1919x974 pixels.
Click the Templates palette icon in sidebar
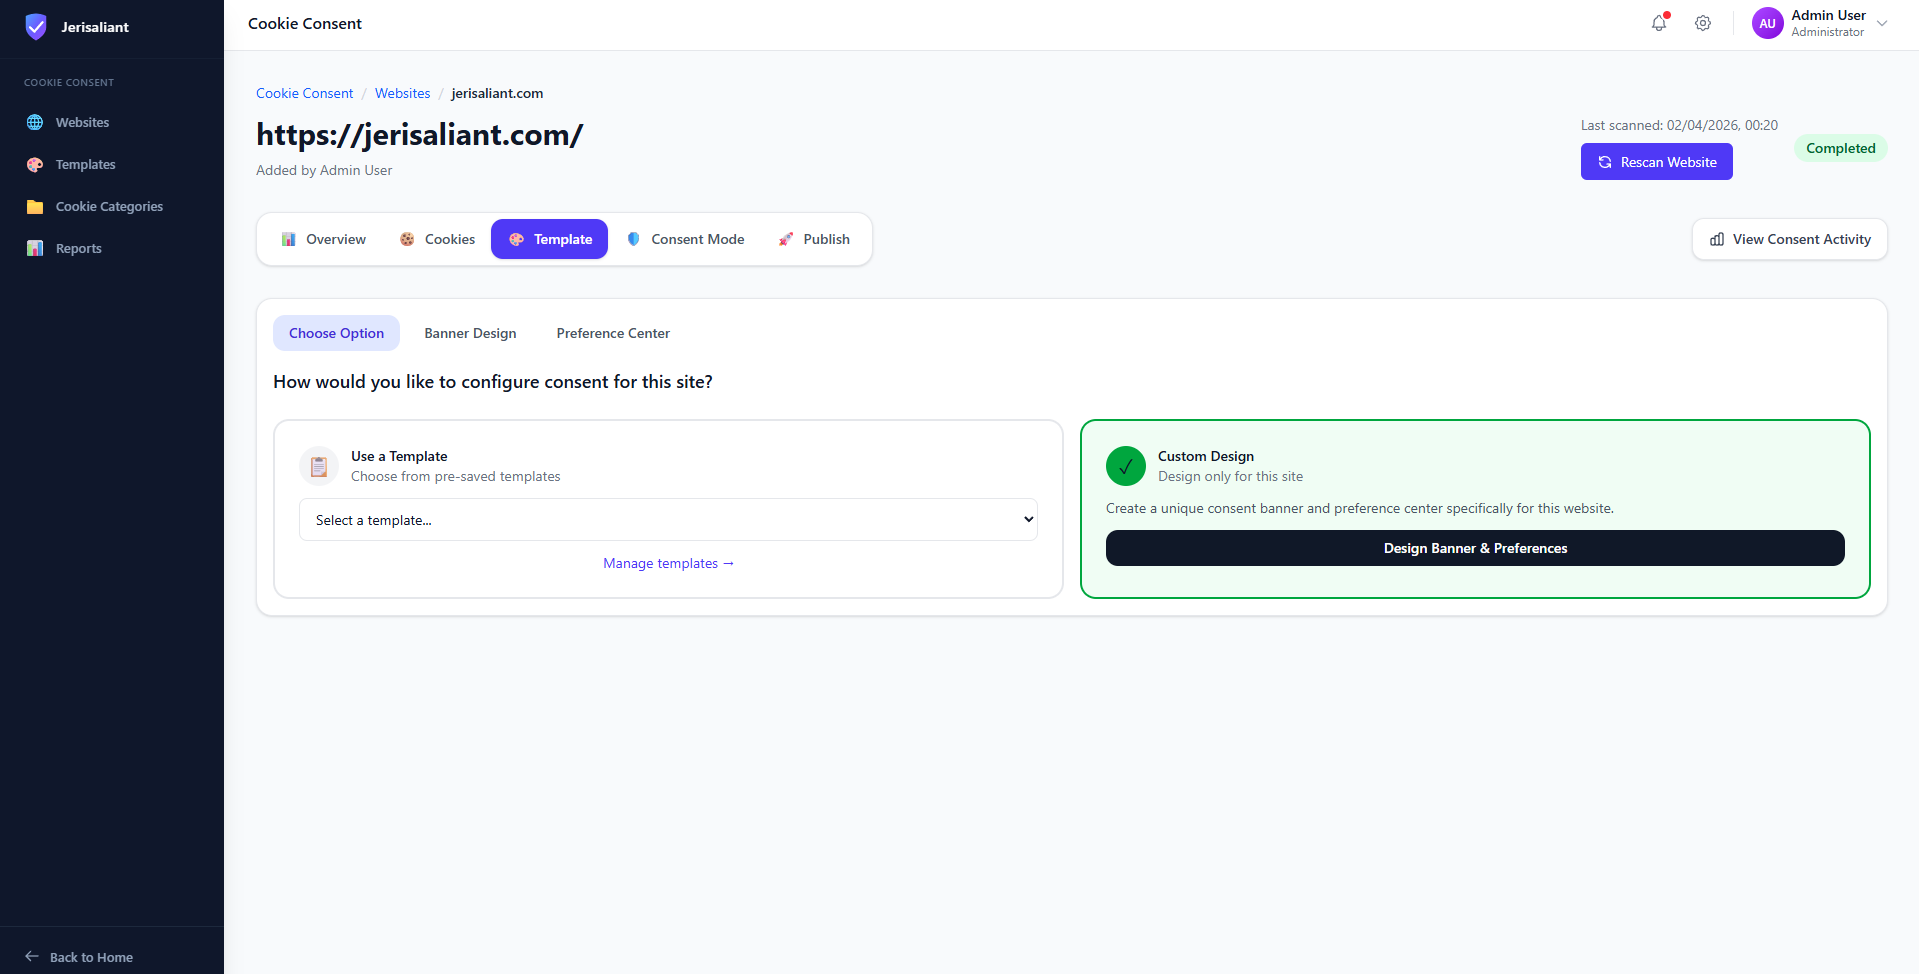pos(35,165)
